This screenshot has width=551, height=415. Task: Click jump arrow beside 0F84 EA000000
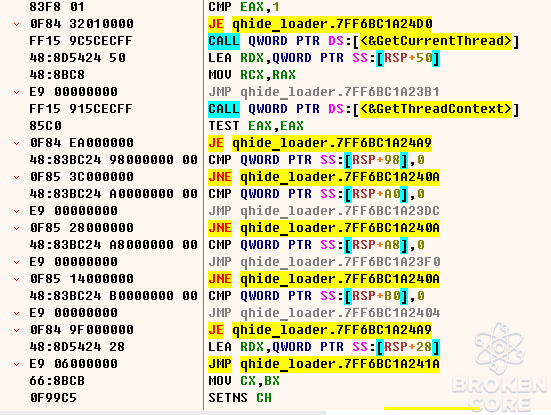tap(17, 143)
